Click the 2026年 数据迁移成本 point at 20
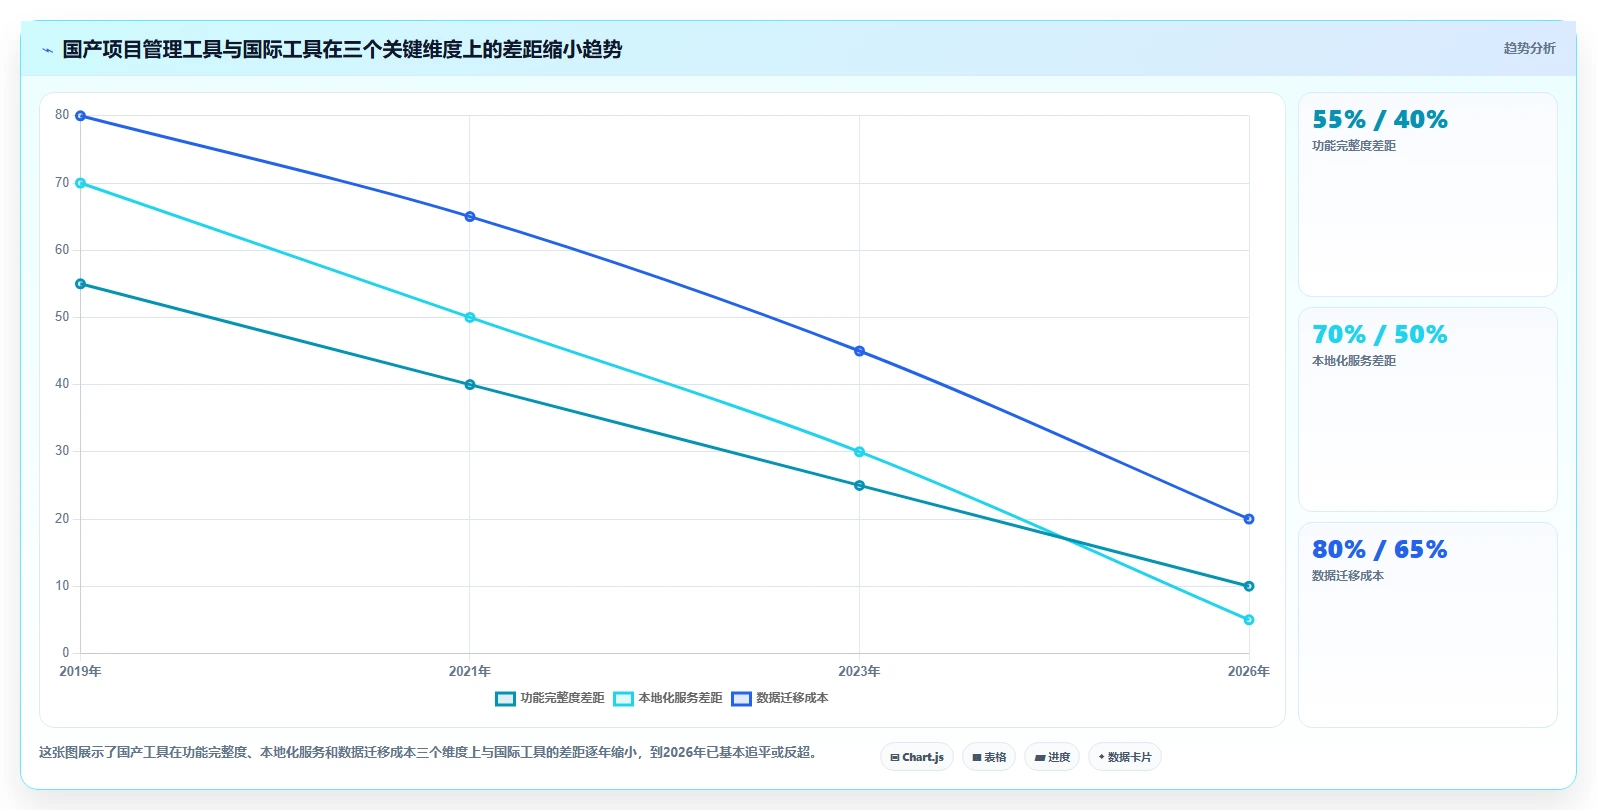The image size is (1597, 810). coord(1249,519)
